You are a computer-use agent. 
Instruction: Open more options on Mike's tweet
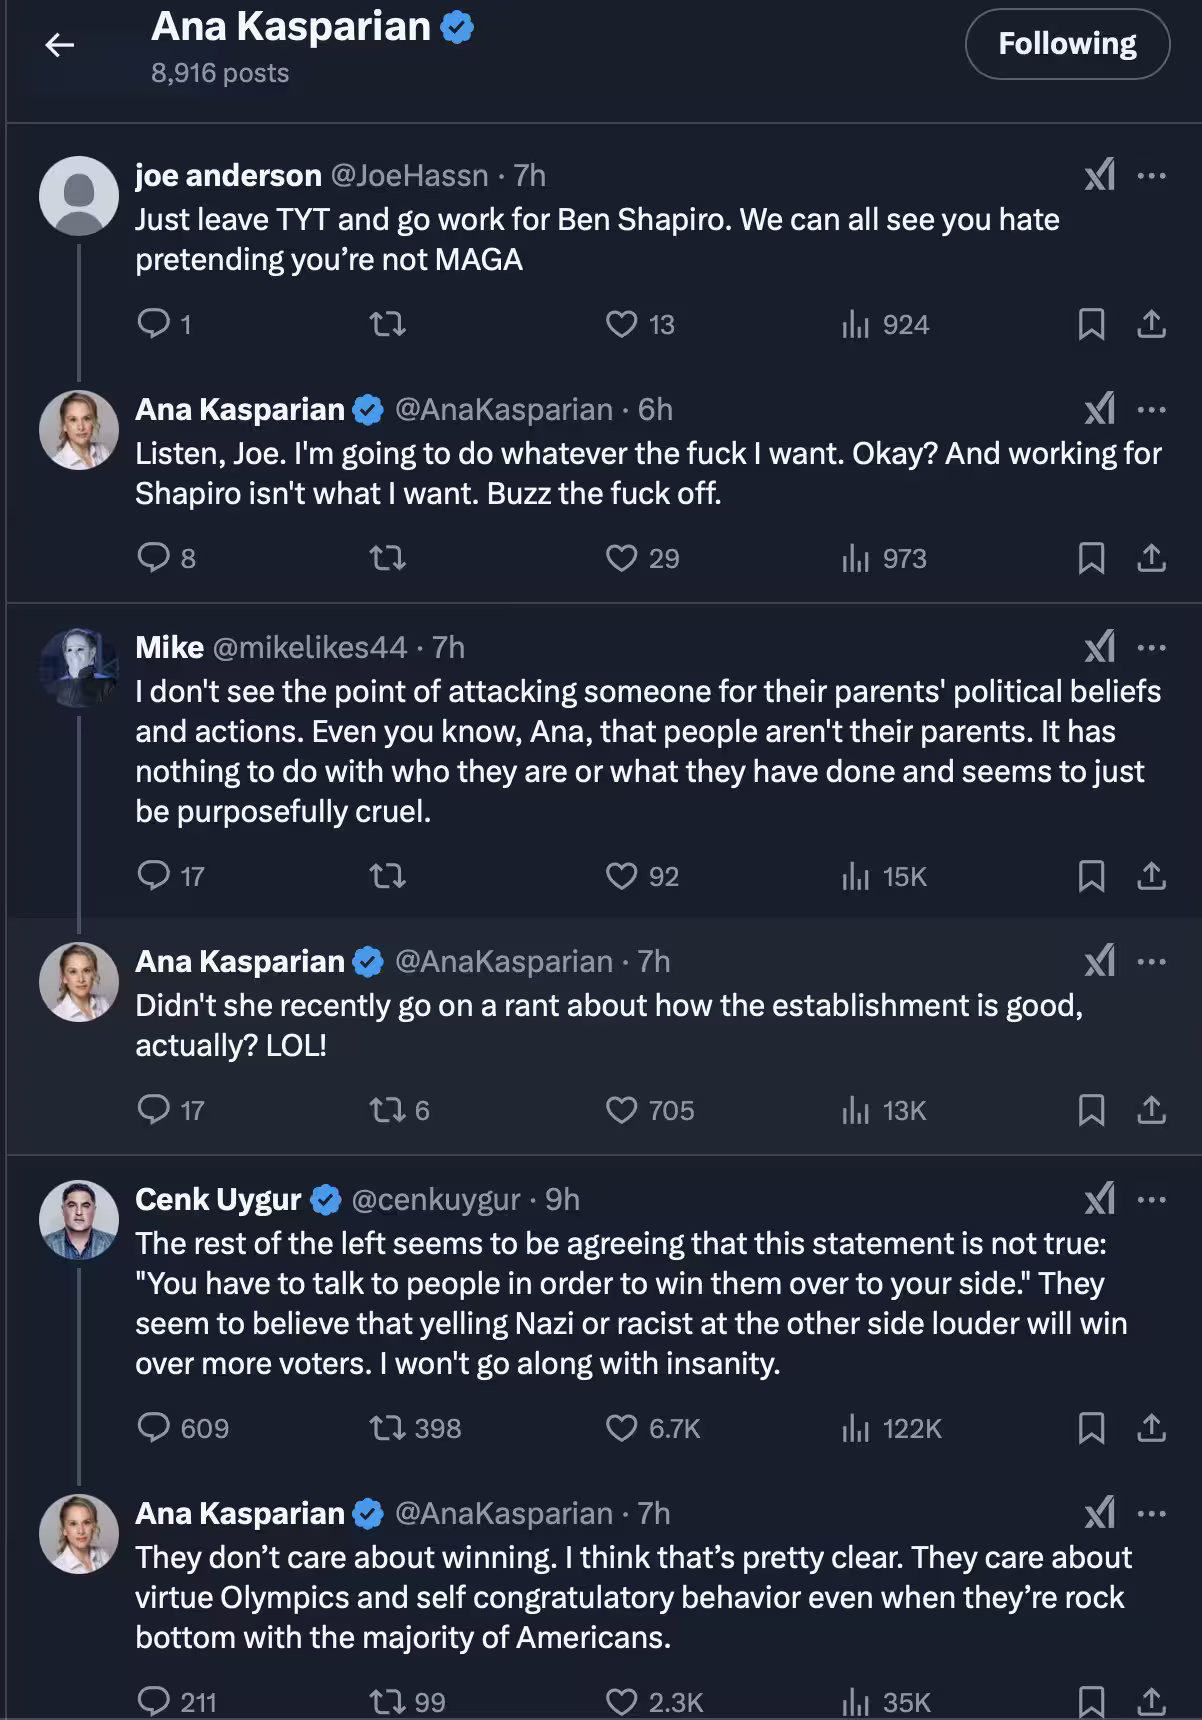tap(1152, 648)
